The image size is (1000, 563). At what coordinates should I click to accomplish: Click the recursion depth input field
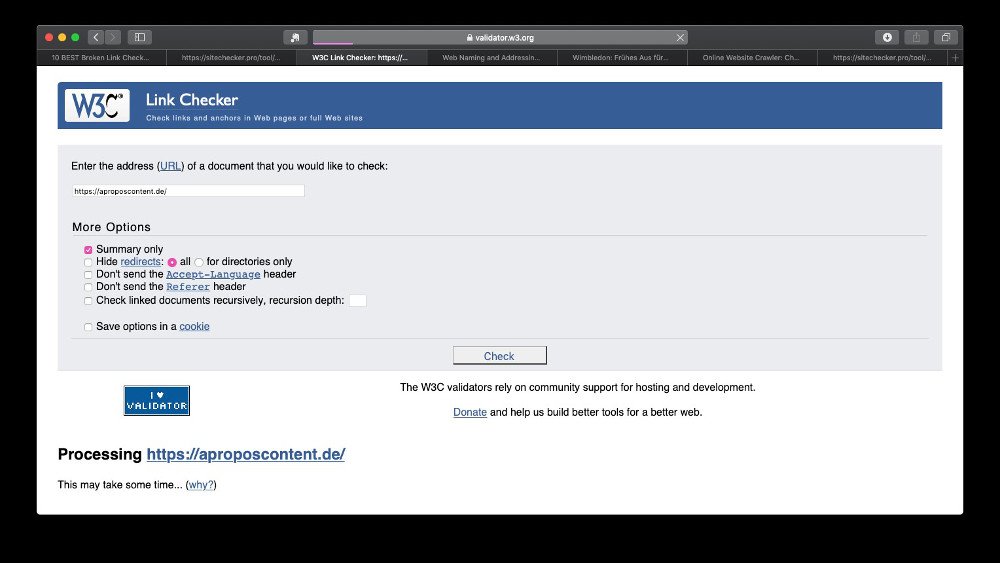click(x=358, y=300)
